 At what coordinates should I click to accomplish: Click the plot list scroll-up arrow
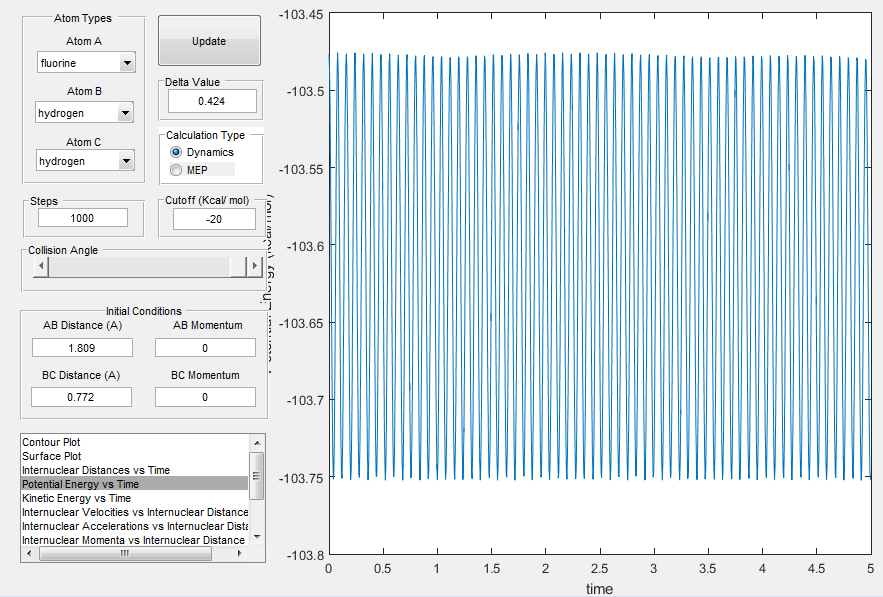(x=257, y=443)
